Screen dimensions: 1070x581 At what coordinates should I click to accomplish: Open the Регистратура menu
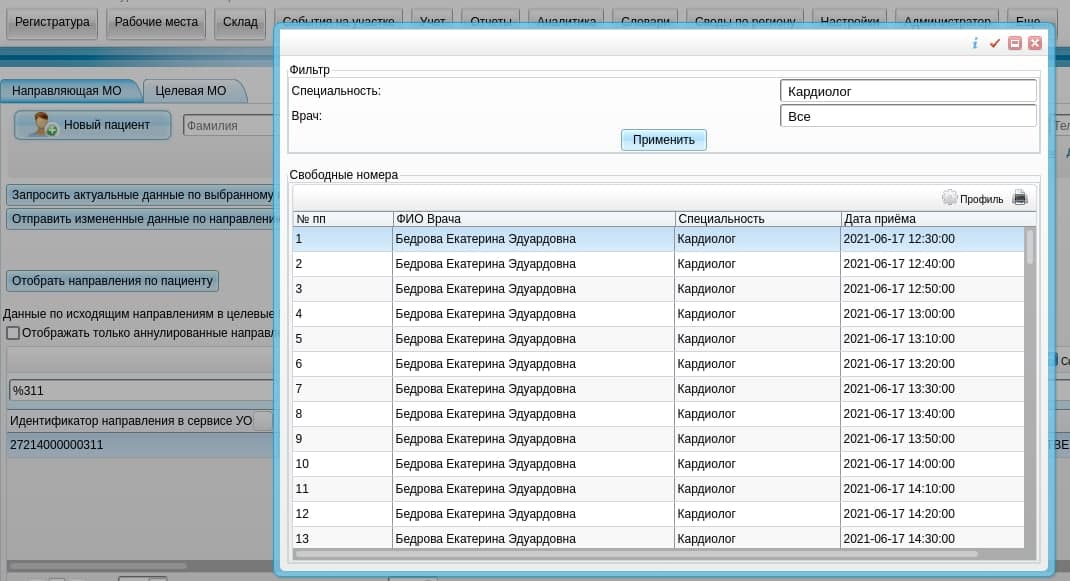pos(52,22)
